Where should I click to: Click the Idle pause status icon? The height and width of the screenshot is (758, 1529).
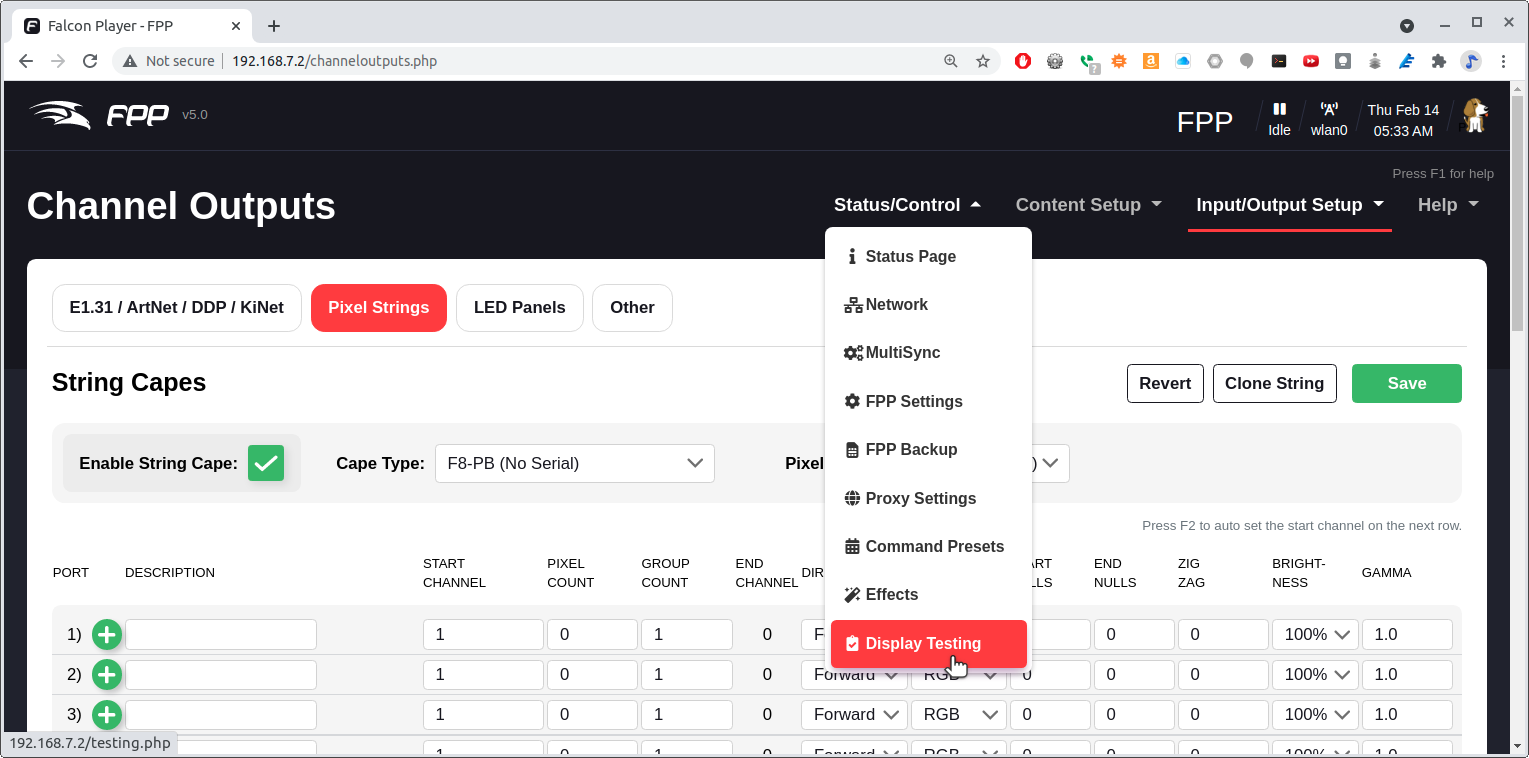[1279, 110]
